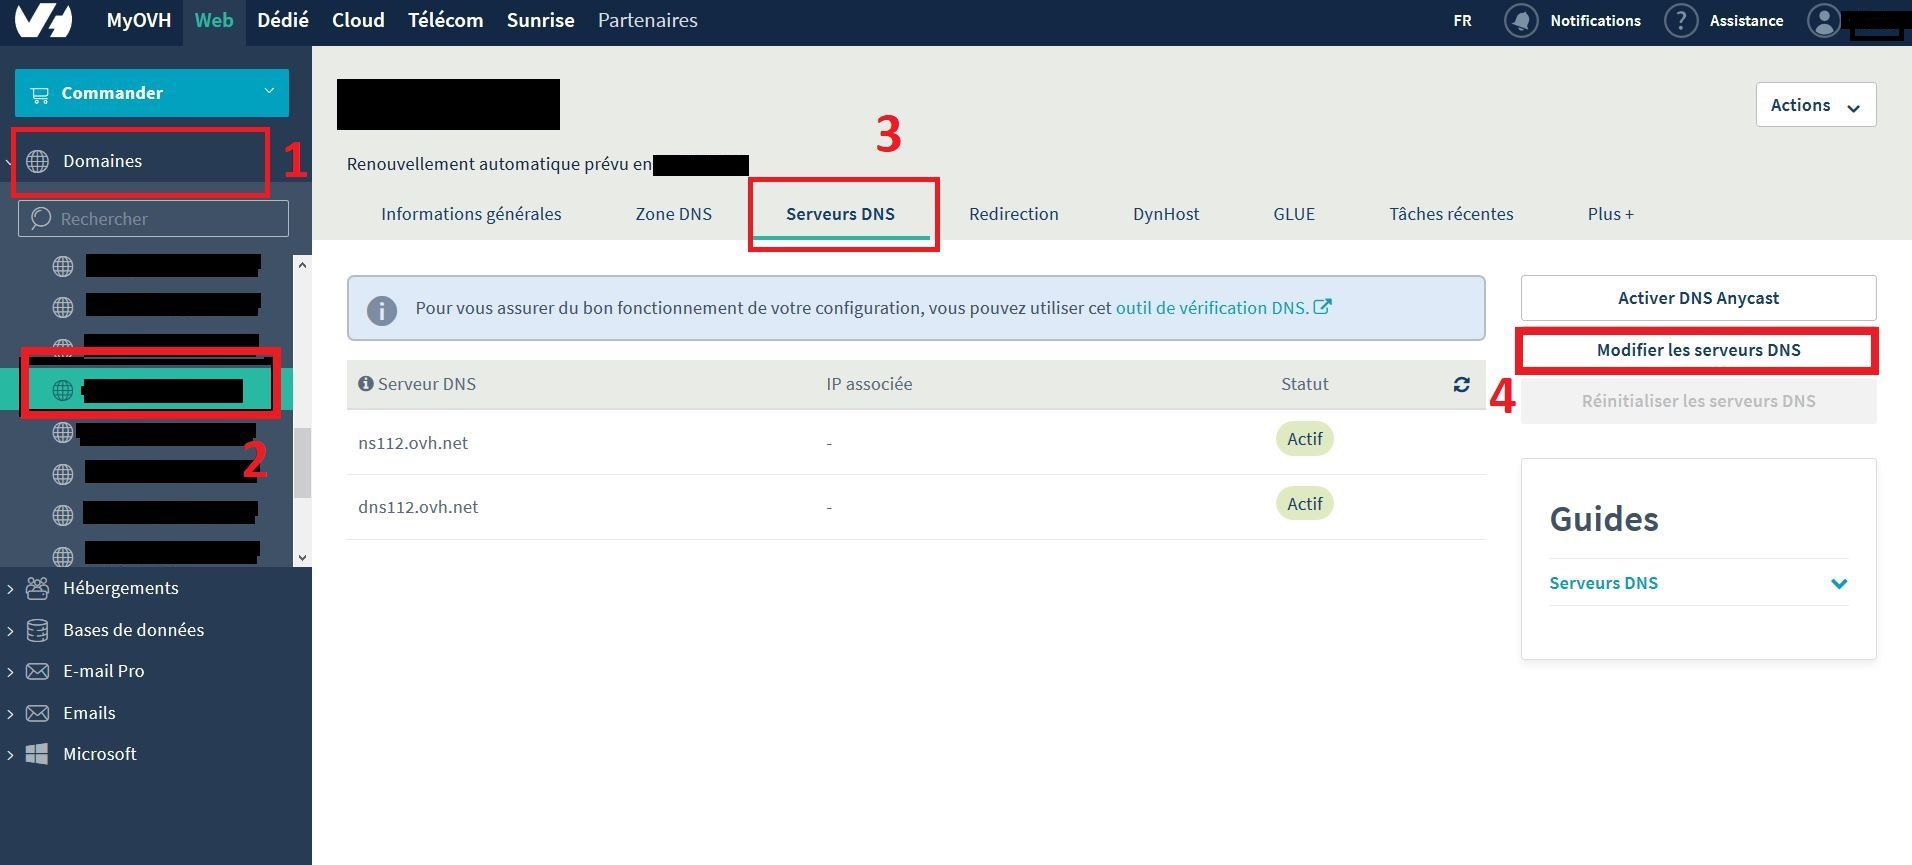Expand the E-mail Pro section arrow

click(x=10, y=672)
